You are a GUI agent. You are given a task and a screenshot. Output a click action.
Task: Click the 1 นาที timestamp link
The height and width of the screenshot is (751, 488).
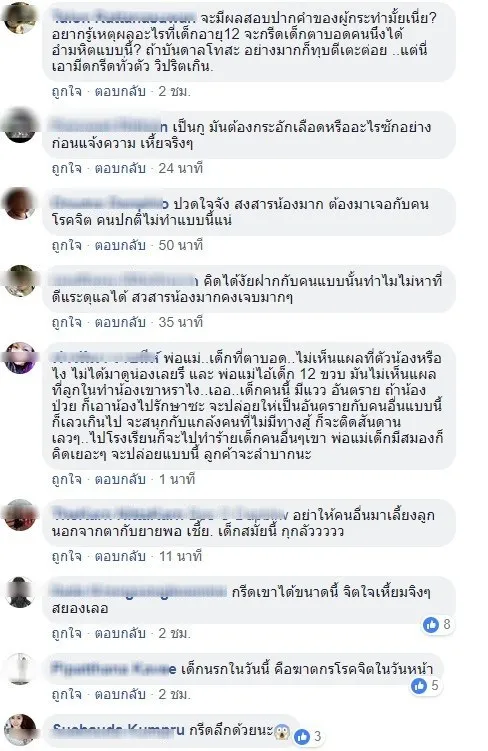(x=177, y=479)
